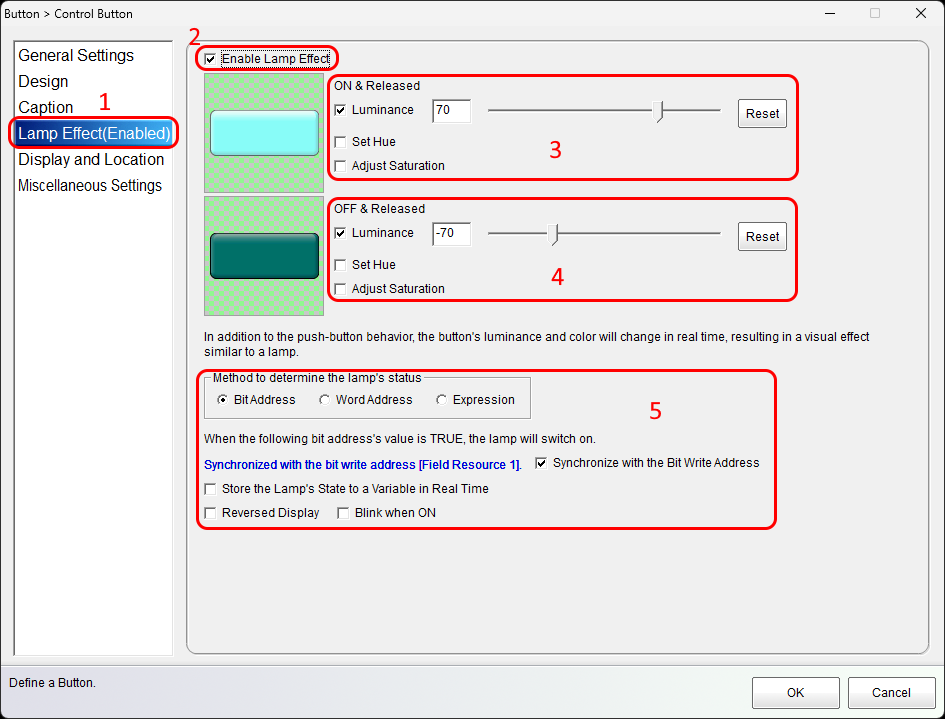The height and width of the screenshot is (719, 945).
Task: Click the ON luminance slider handle
Action: click(659, 111)
